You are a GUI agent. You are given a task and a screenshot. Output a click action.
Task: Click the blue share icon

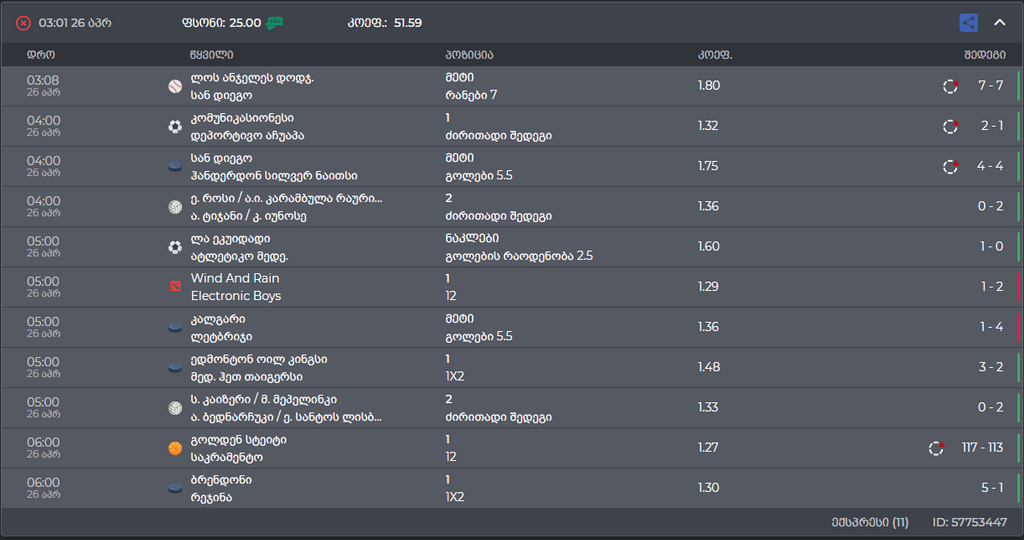coord(968,23)
